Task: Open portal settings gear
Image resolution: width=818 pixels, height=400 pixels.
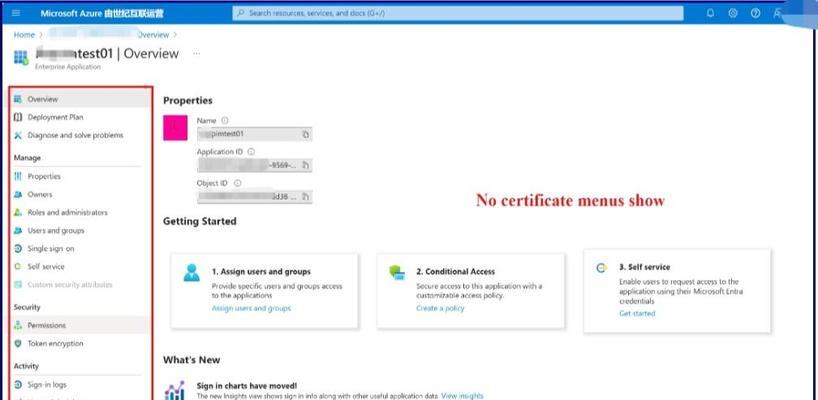Action: pos(733,14)
